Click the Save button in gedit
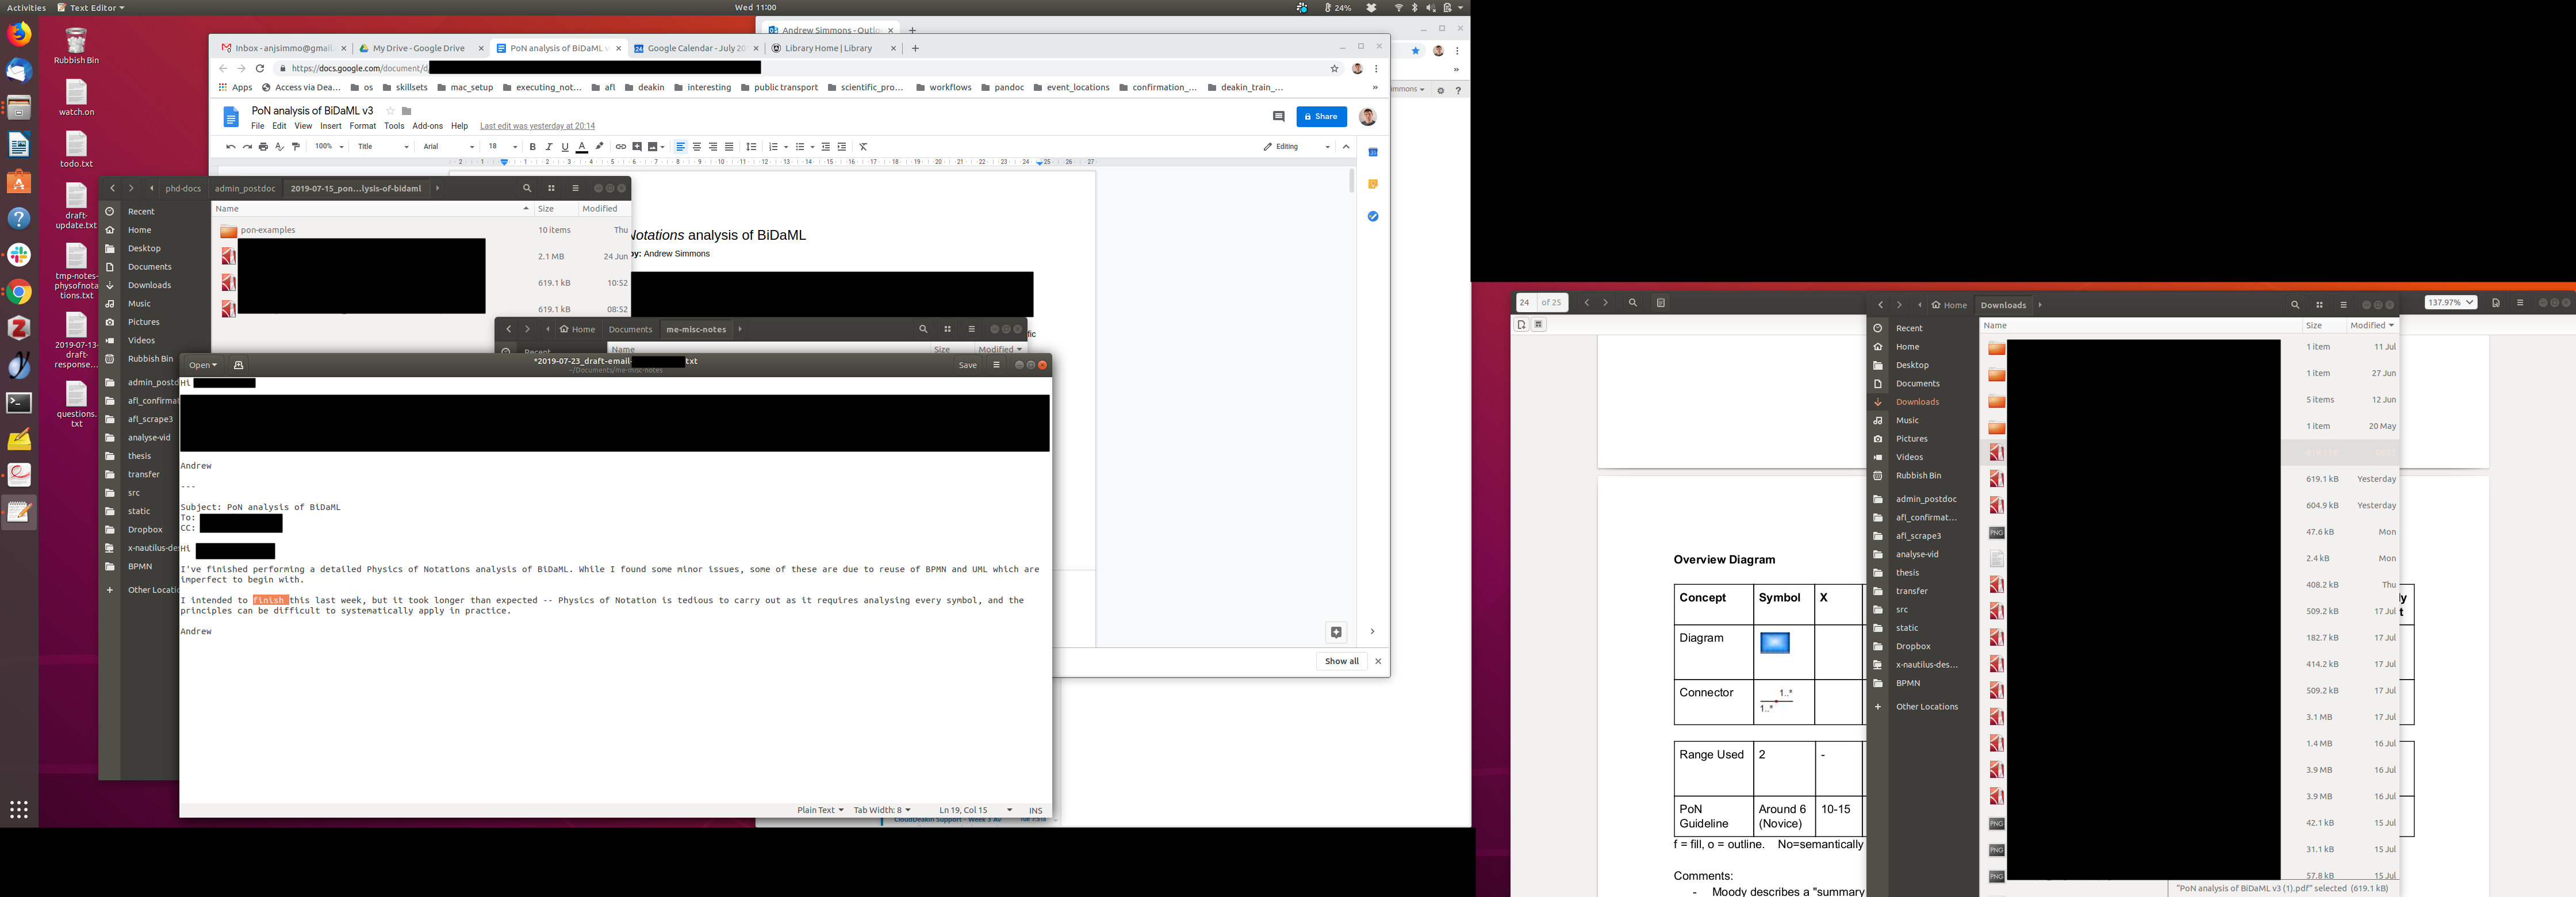 967,365
